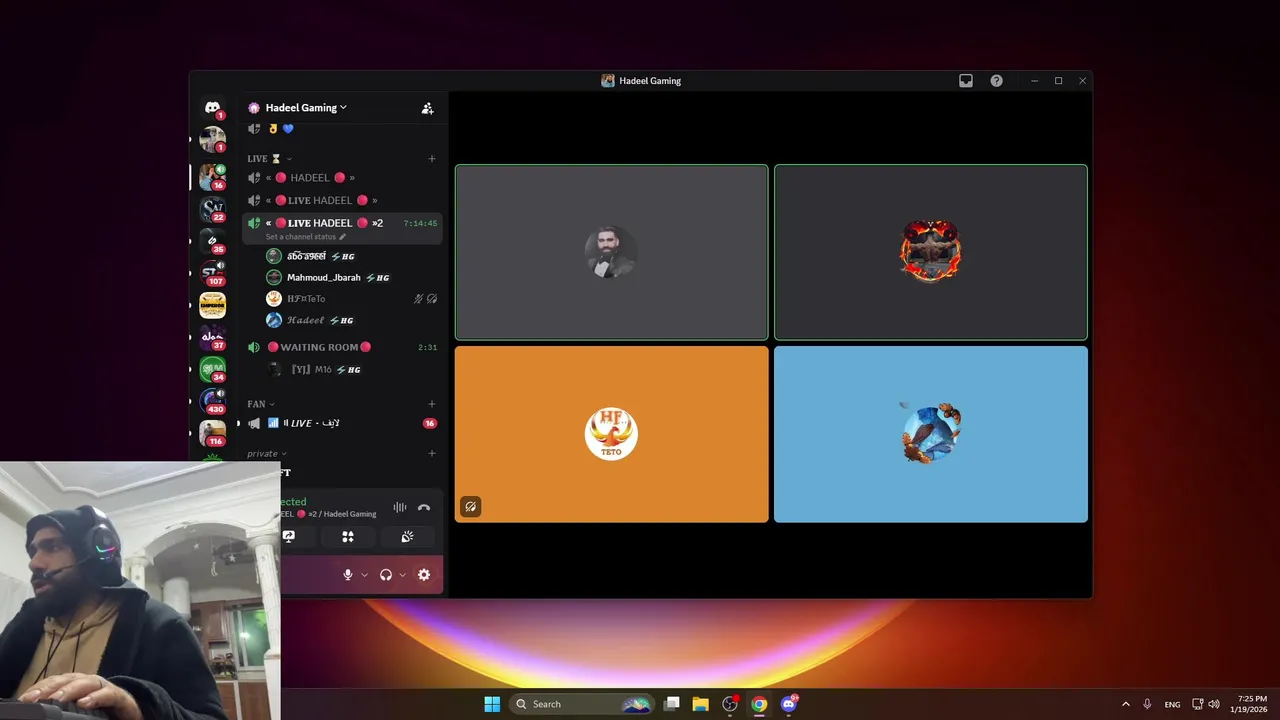1280x720 pixels.
Task: Click Set a channel status link
Action: 305,237
